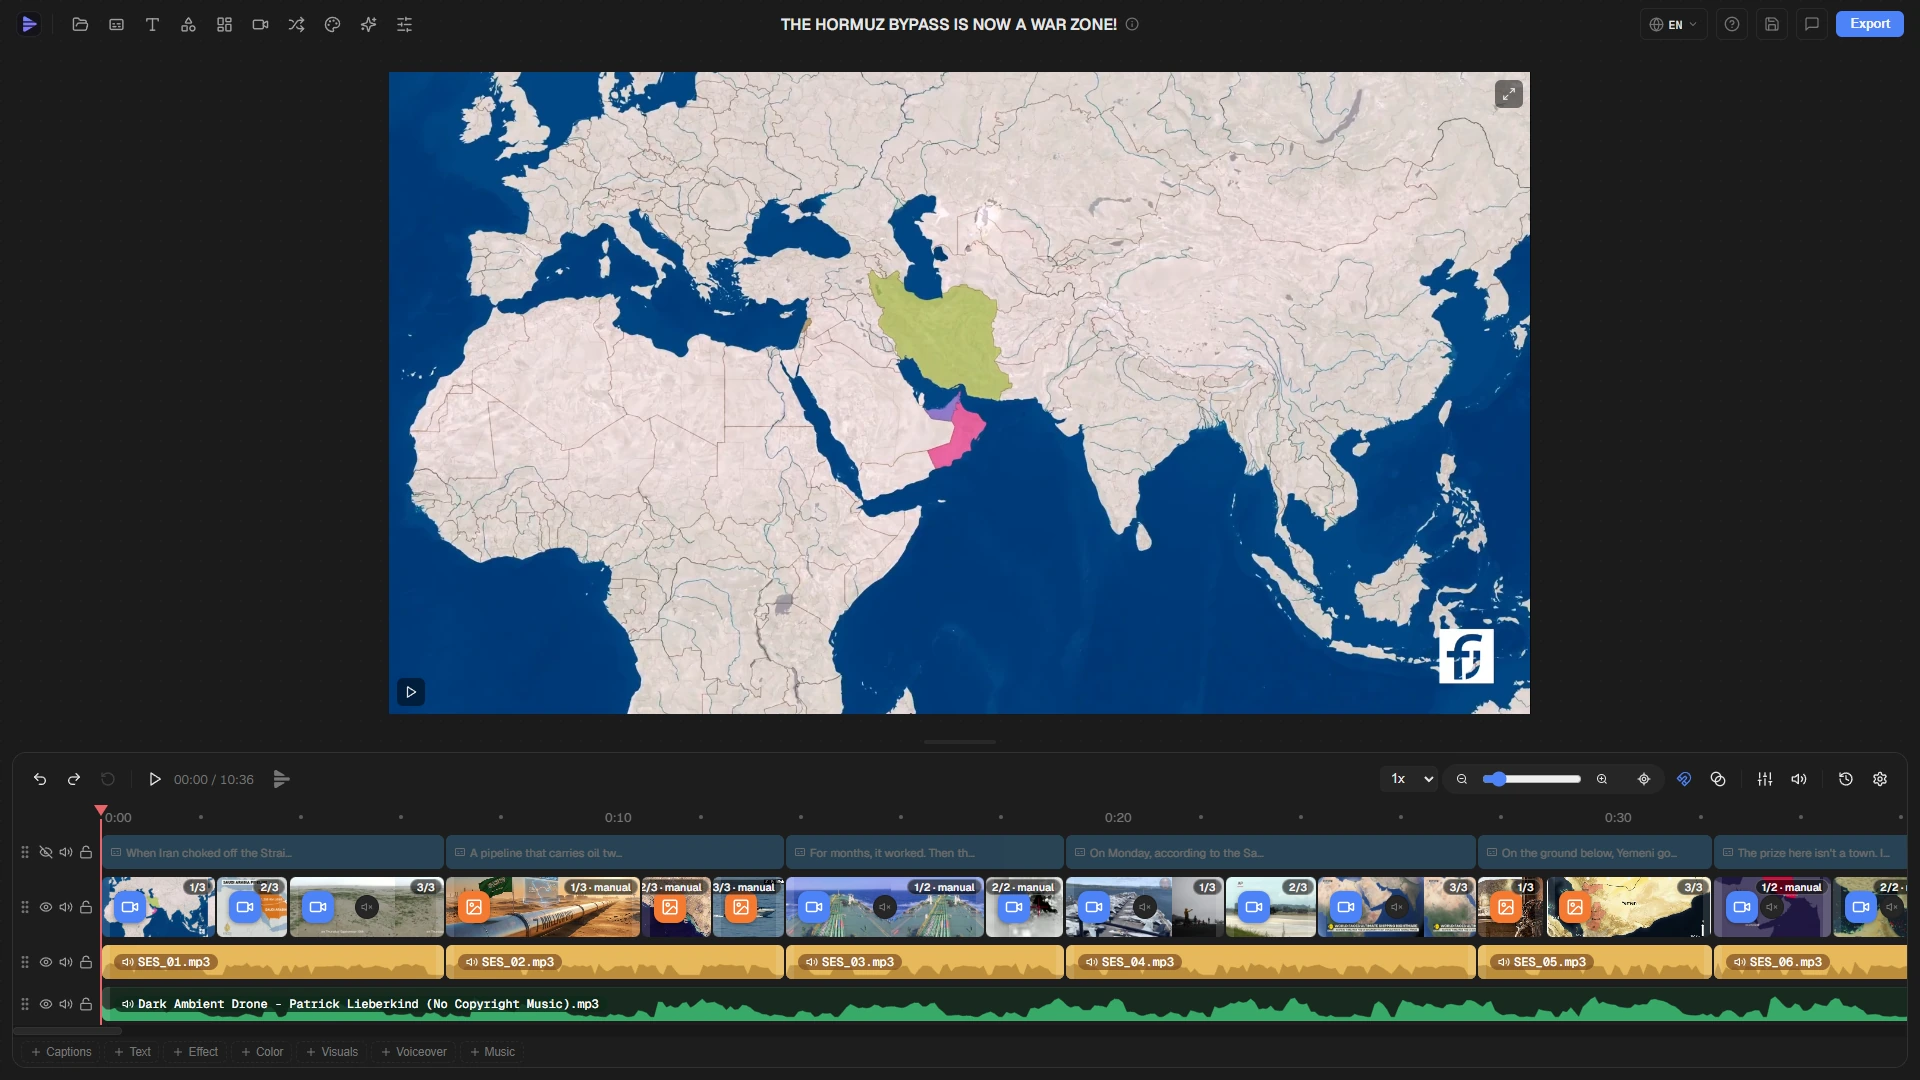1920x1080 pixels.
Task: Open the adjustment sliders icon in top toolbar
Action: click(x=404, y=24)
